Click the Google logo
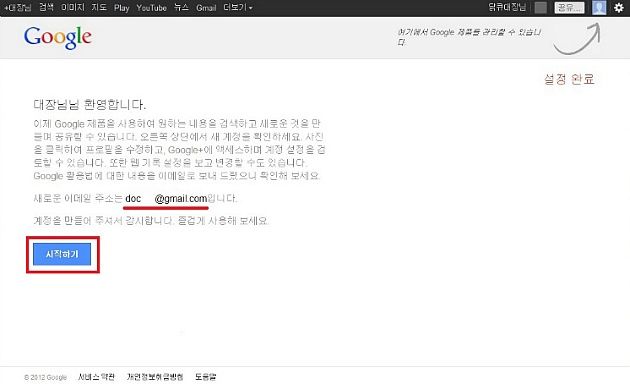 (58, 38)
